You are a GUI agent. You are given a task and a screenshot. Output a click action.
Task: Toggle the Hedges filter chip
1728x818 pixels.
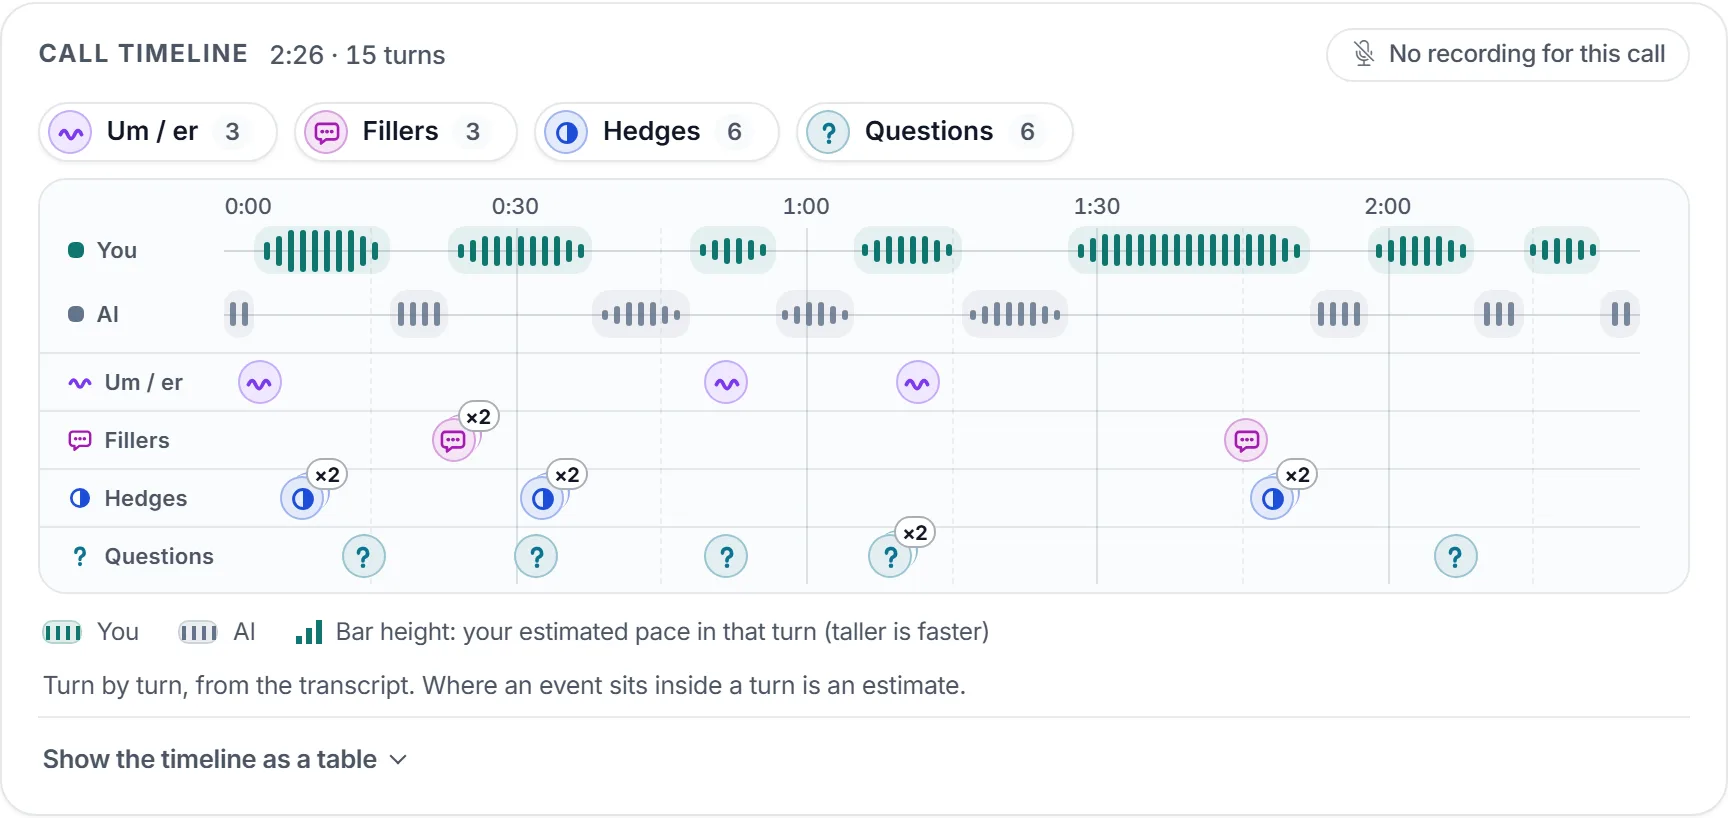[x=656, y=132]
